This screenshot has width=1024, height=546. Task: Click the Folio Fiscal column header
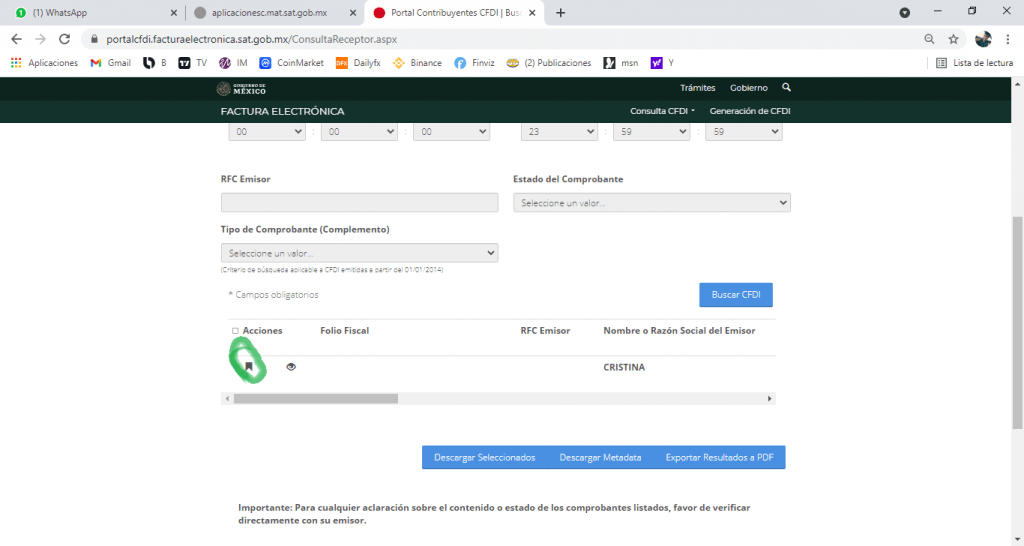pos(345,330)
